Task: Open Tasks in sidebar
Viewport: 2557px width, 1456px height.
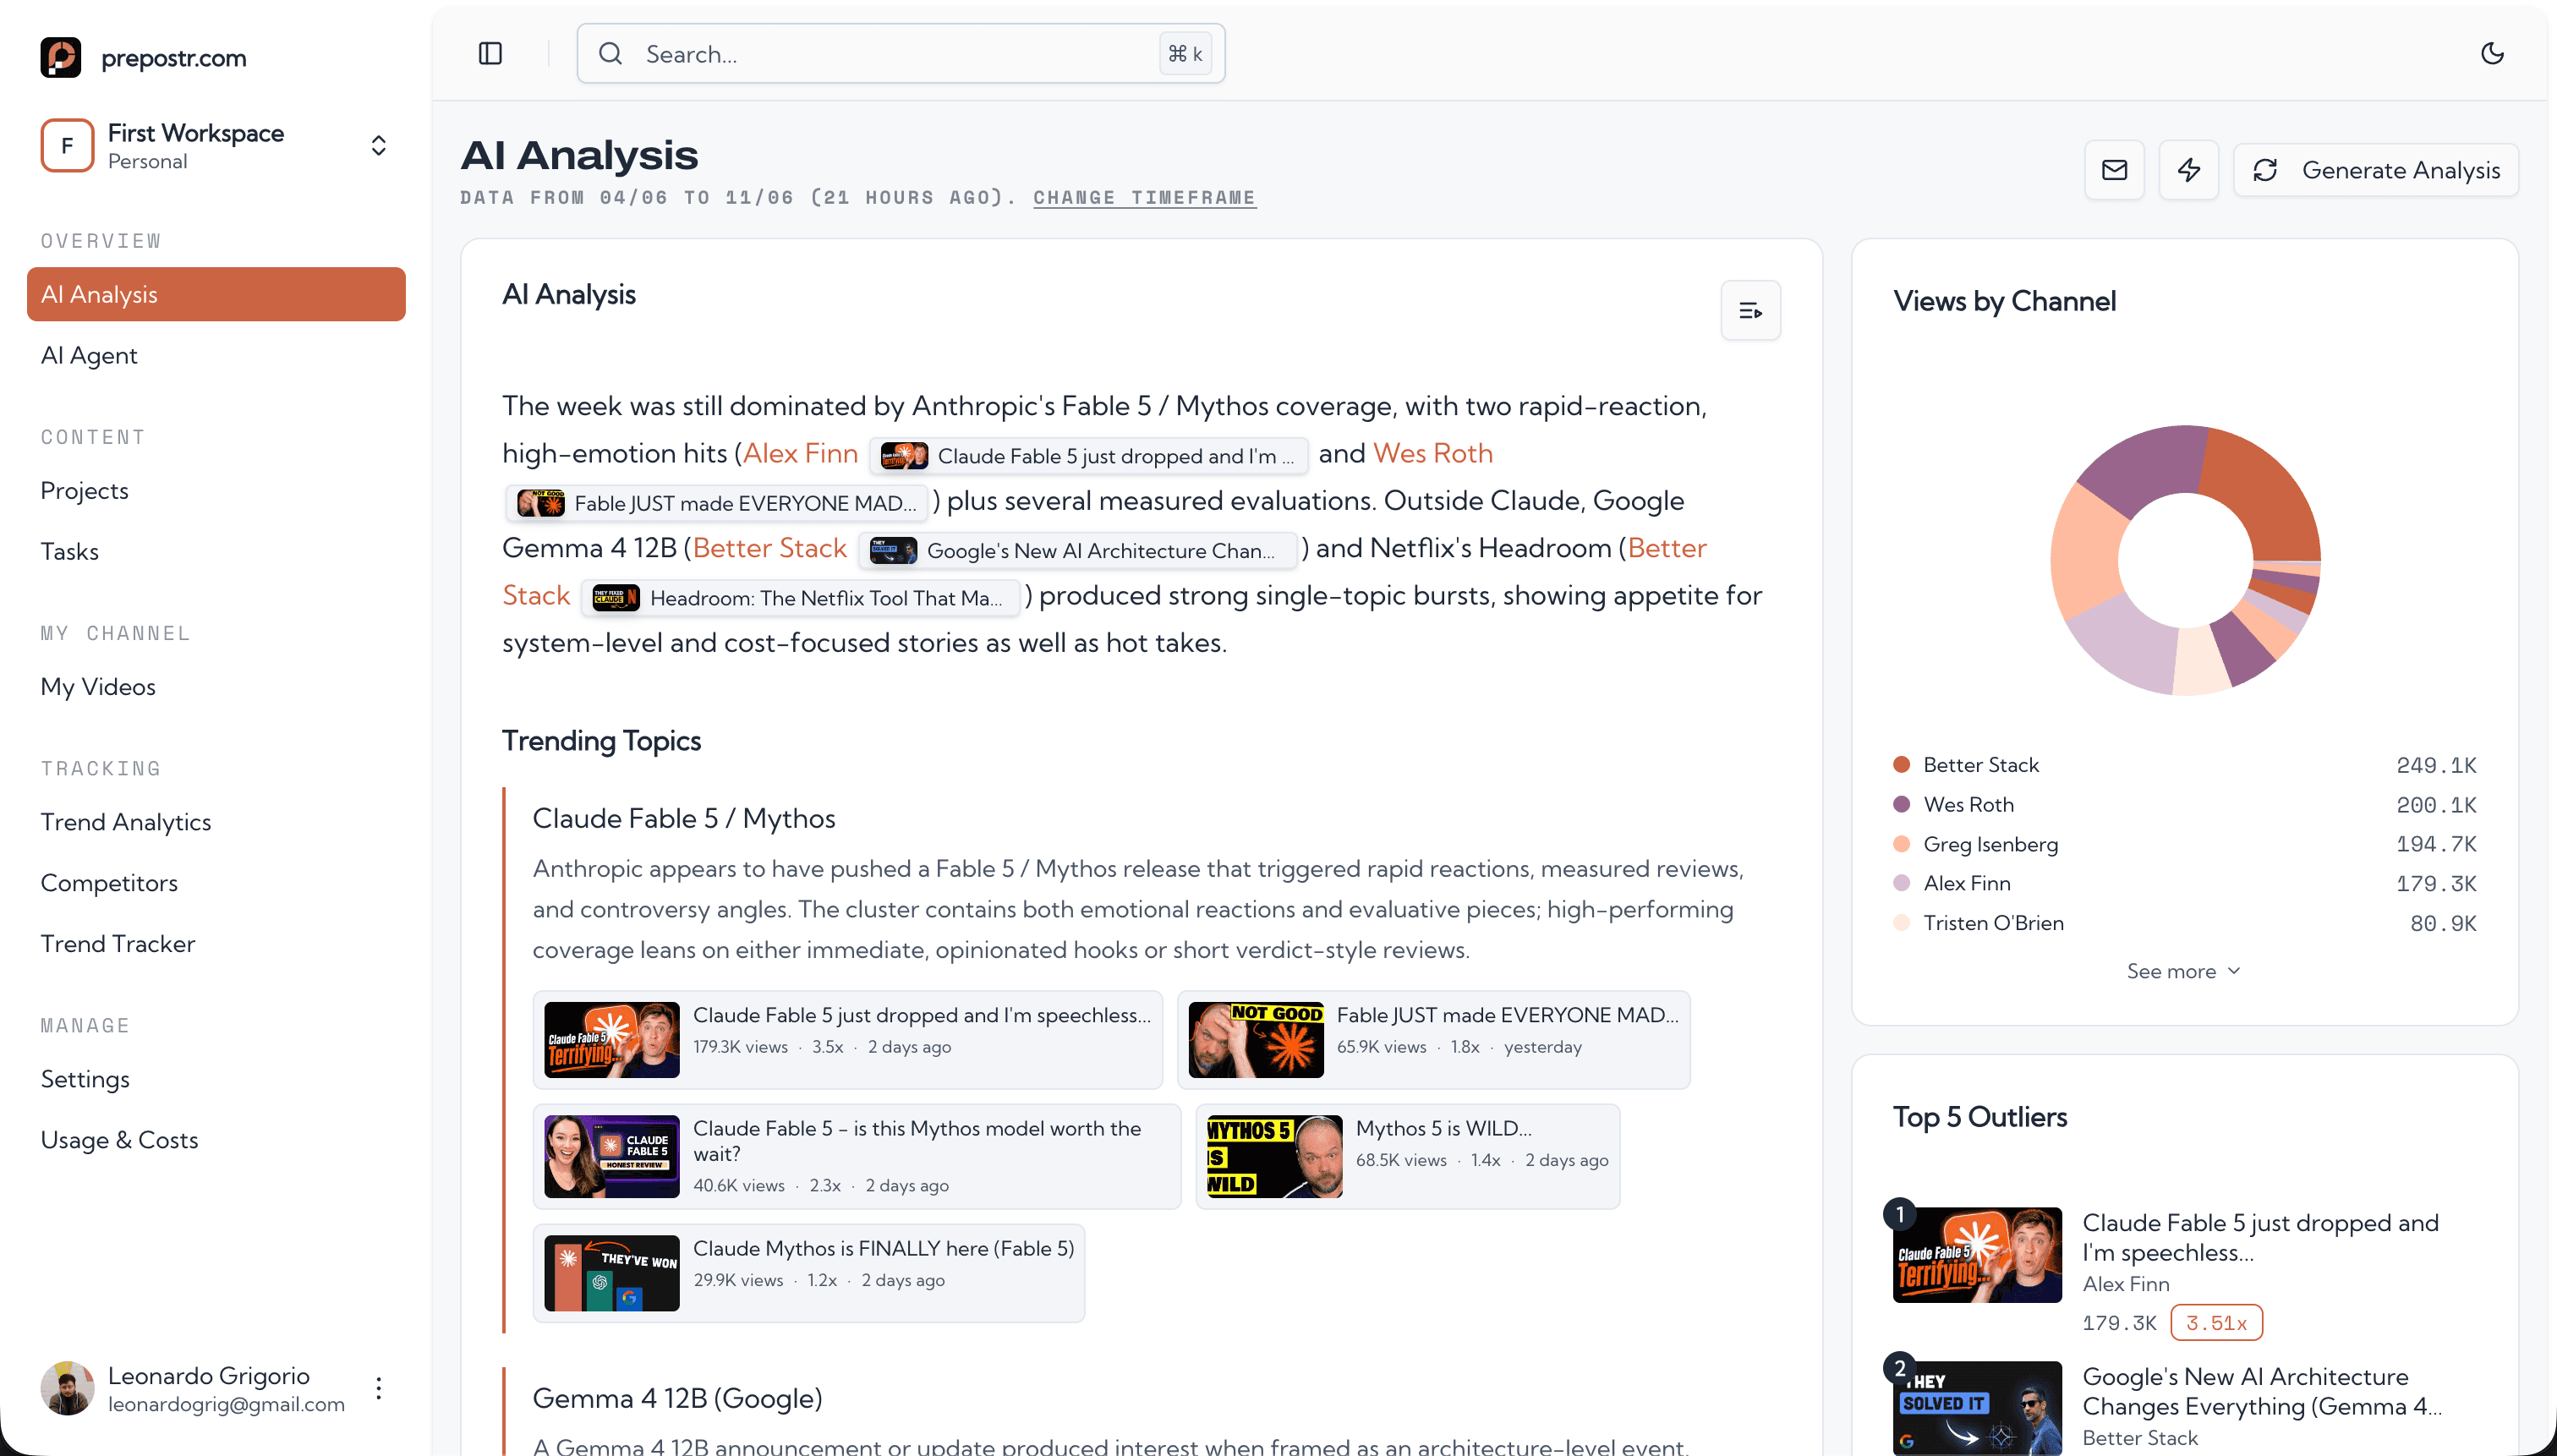Action: tap(69, 551)
